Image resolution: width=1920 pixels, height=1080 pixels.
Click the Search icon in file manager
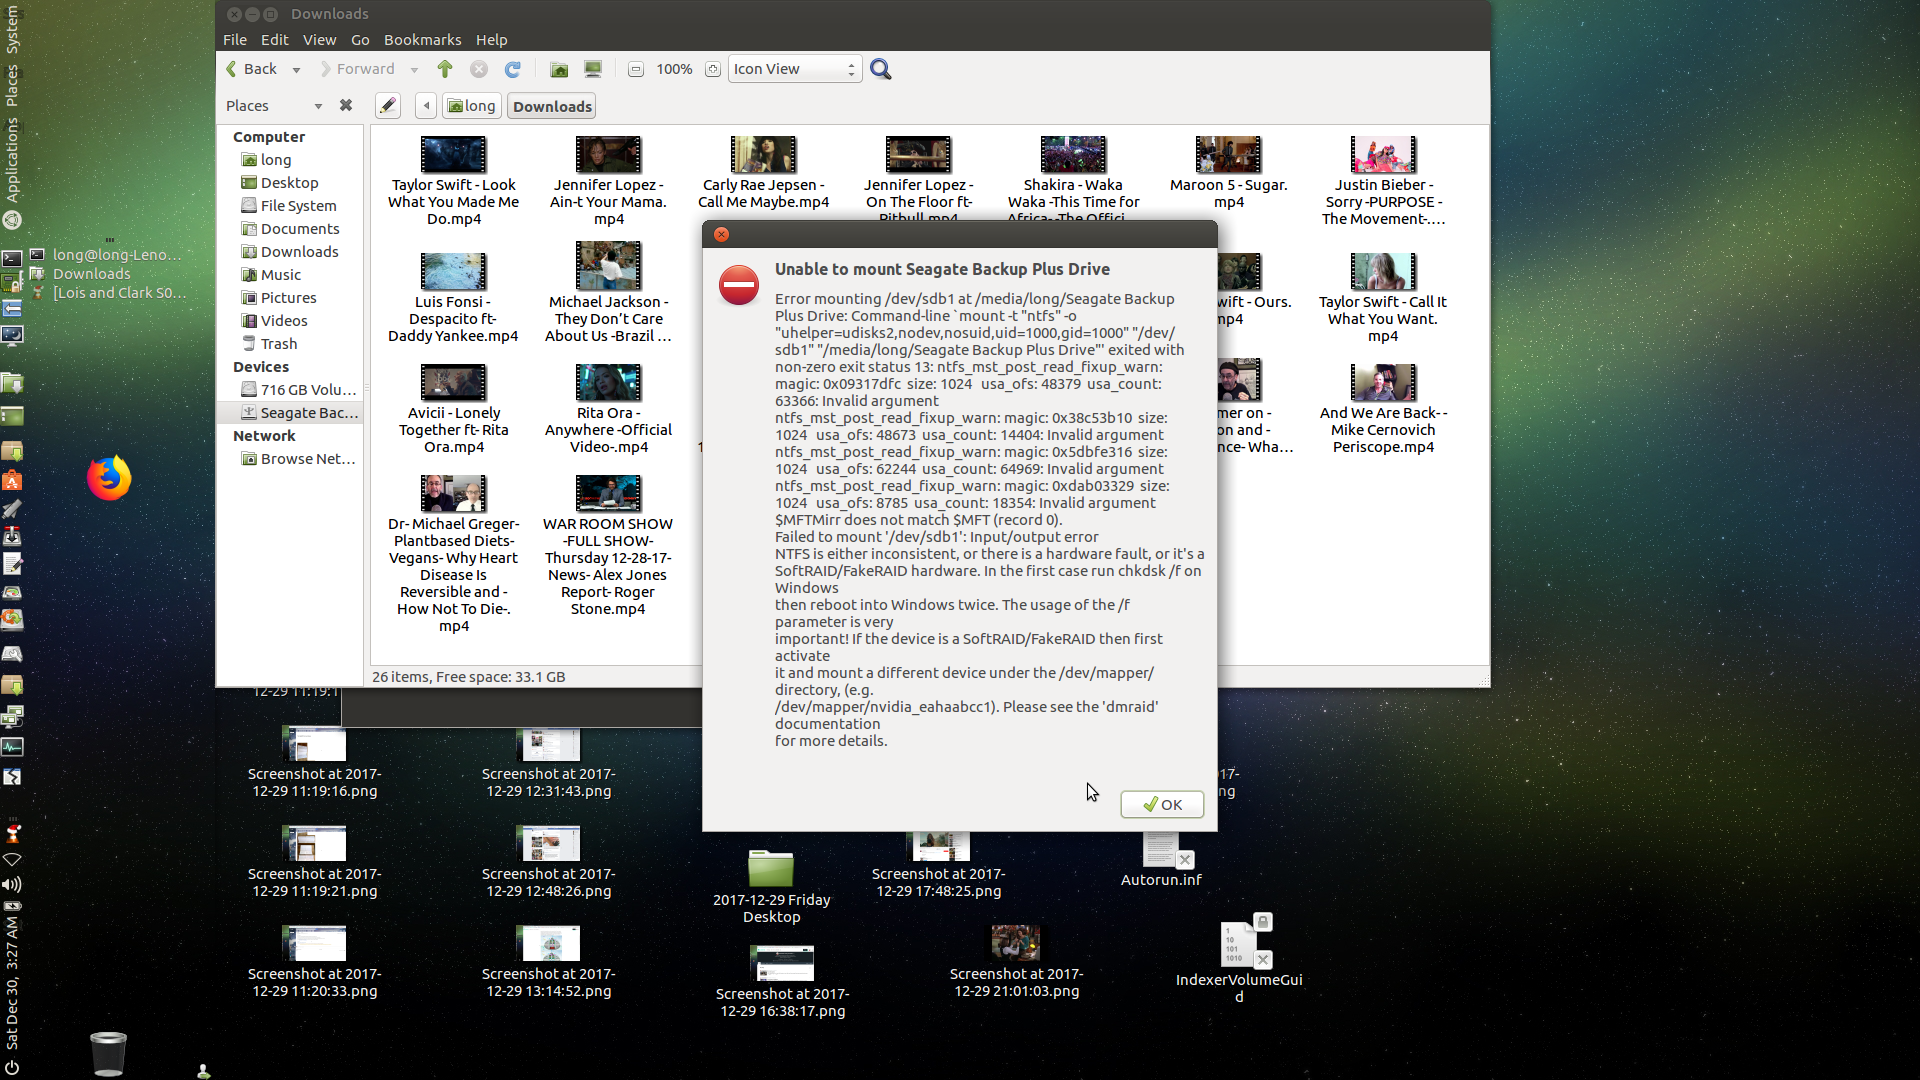880,69
